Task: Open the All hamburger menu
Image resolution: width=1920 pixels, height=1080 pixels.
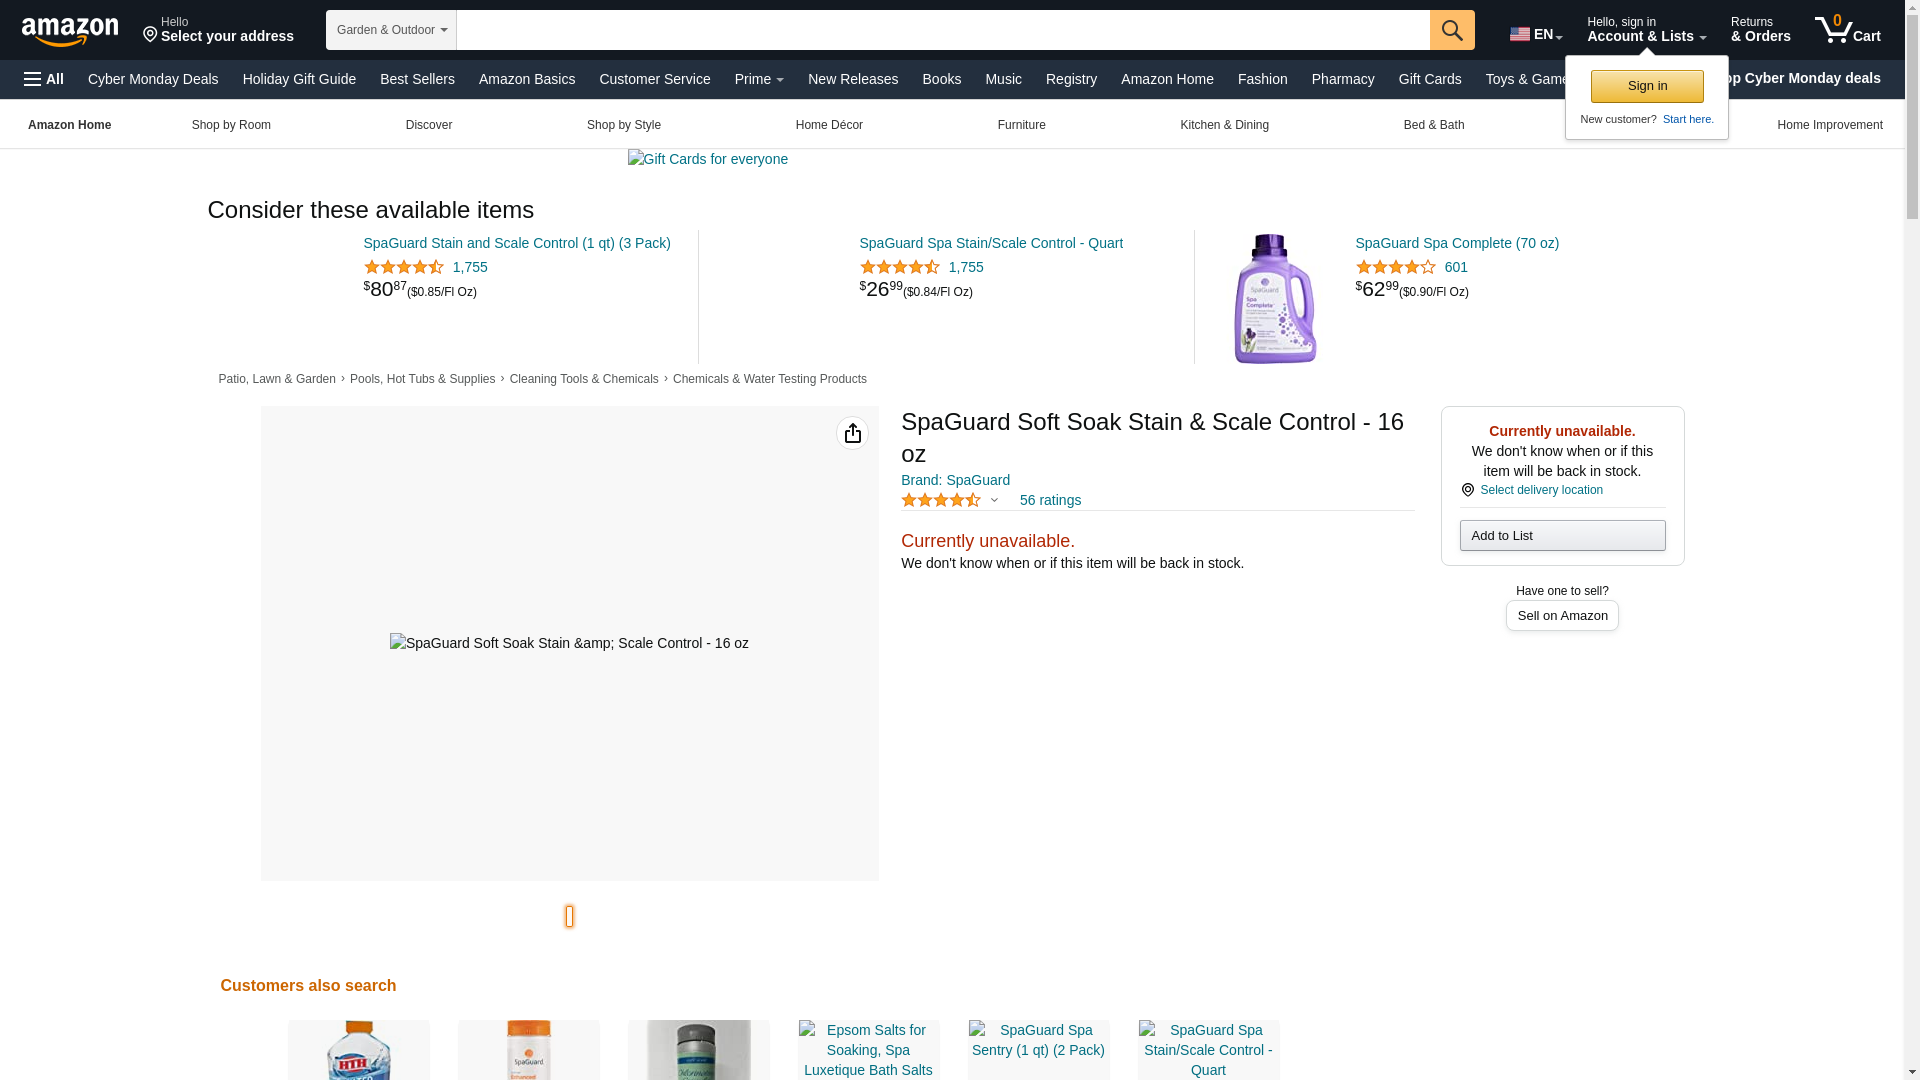Action: click(44, 79)
